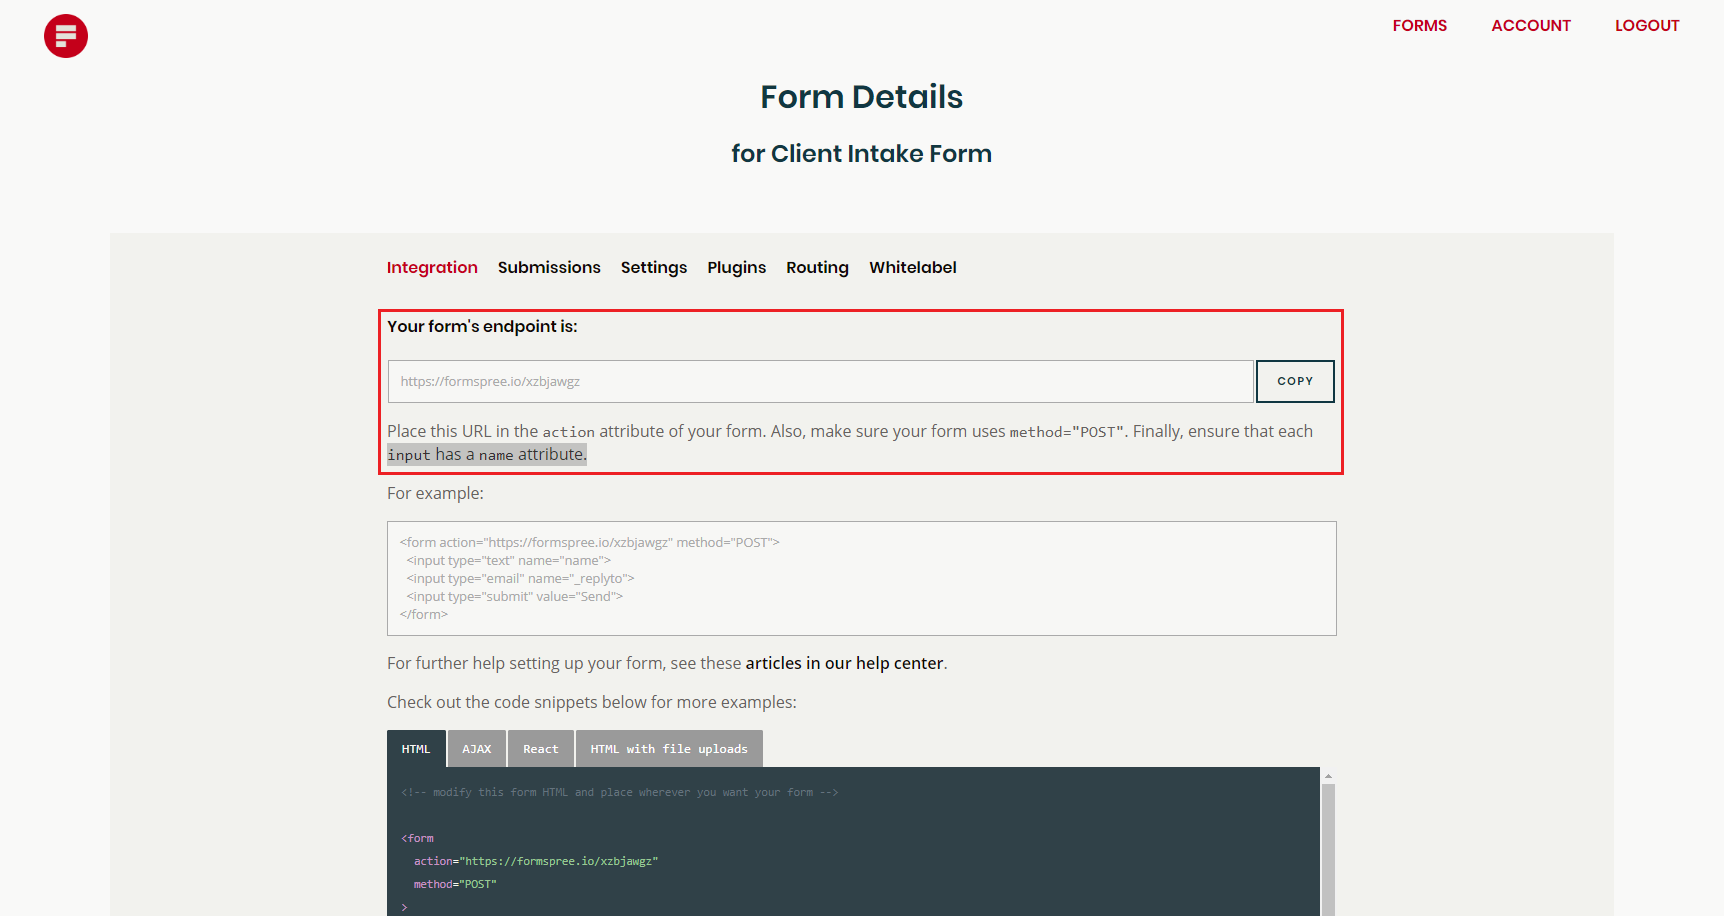
Task: Open the articles in our help center link
Action: pos(844,663)
